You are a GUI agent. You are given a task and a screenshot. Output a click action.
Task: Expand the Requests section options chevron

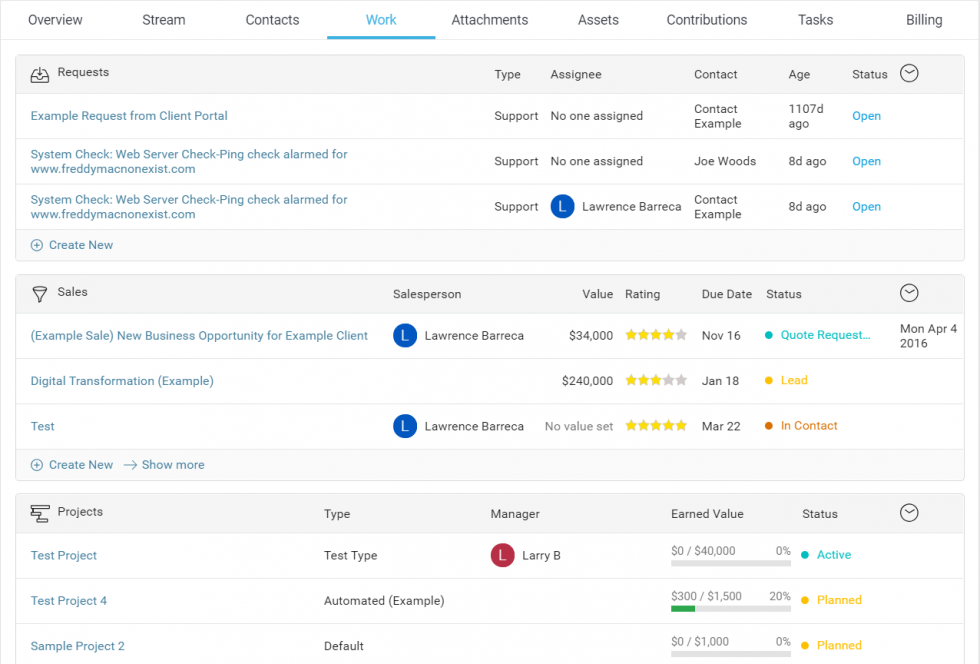point(909,73)
